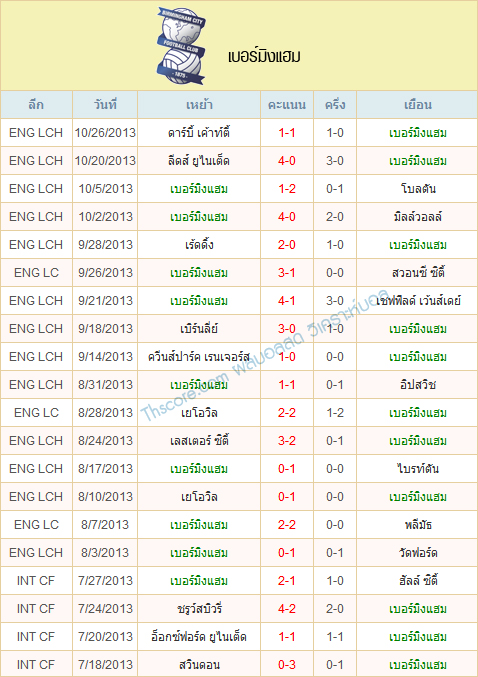Click score 4-1 in the 9/21/2013 row
The width and height of the screenshot is (478, 677).
tap(287, 301)
